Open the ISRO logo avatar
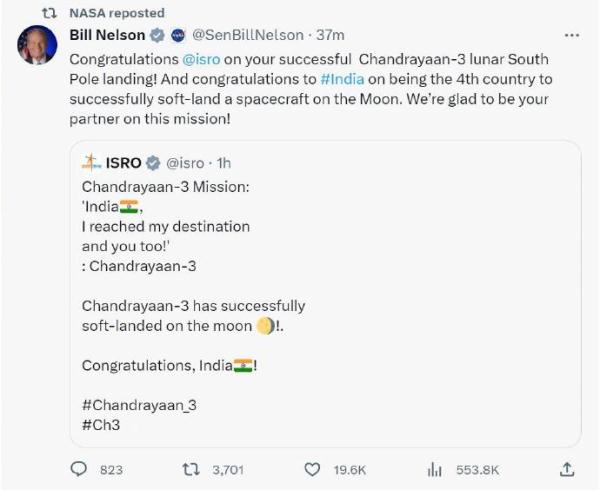This screenshot has height=490, width=600. pos(91,162)
